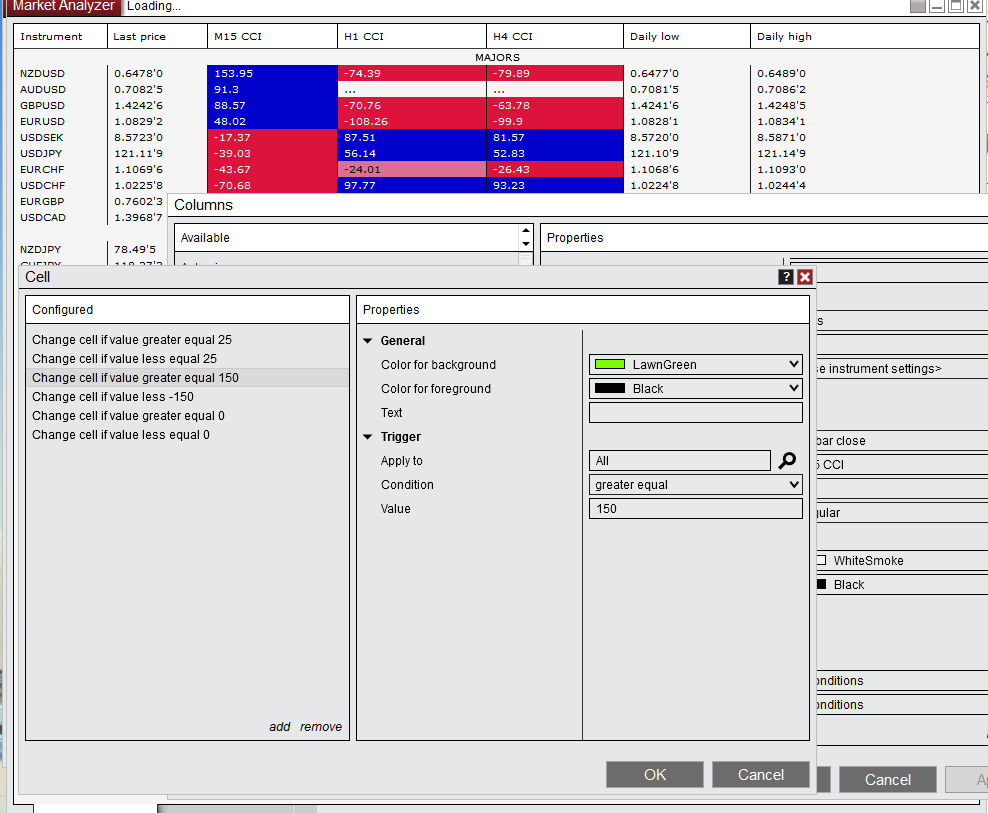Image resolution: width=988 pixels, height=813 pixels.
Task: Click the Text input field
Action: [696, 413]
